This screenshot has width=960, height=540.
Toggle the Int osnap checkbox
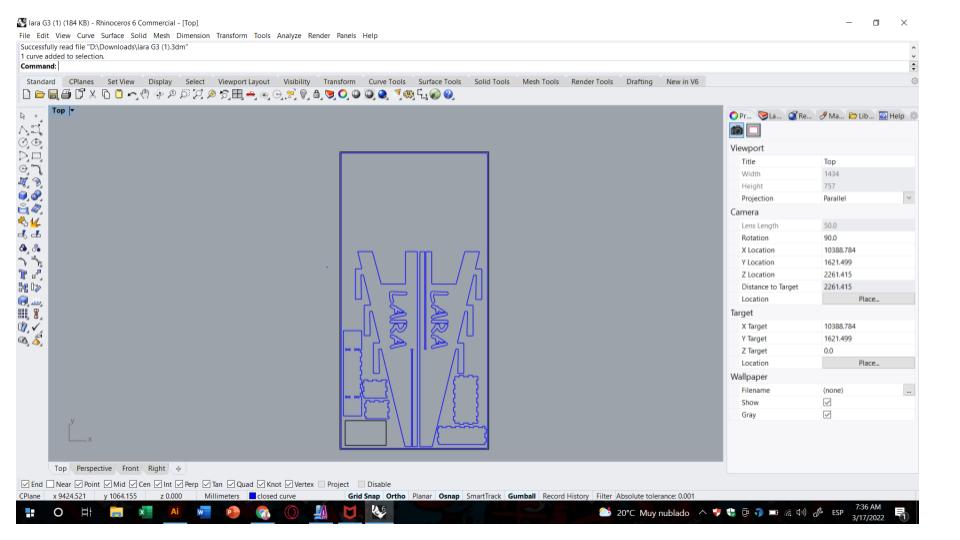pos(158,484)
